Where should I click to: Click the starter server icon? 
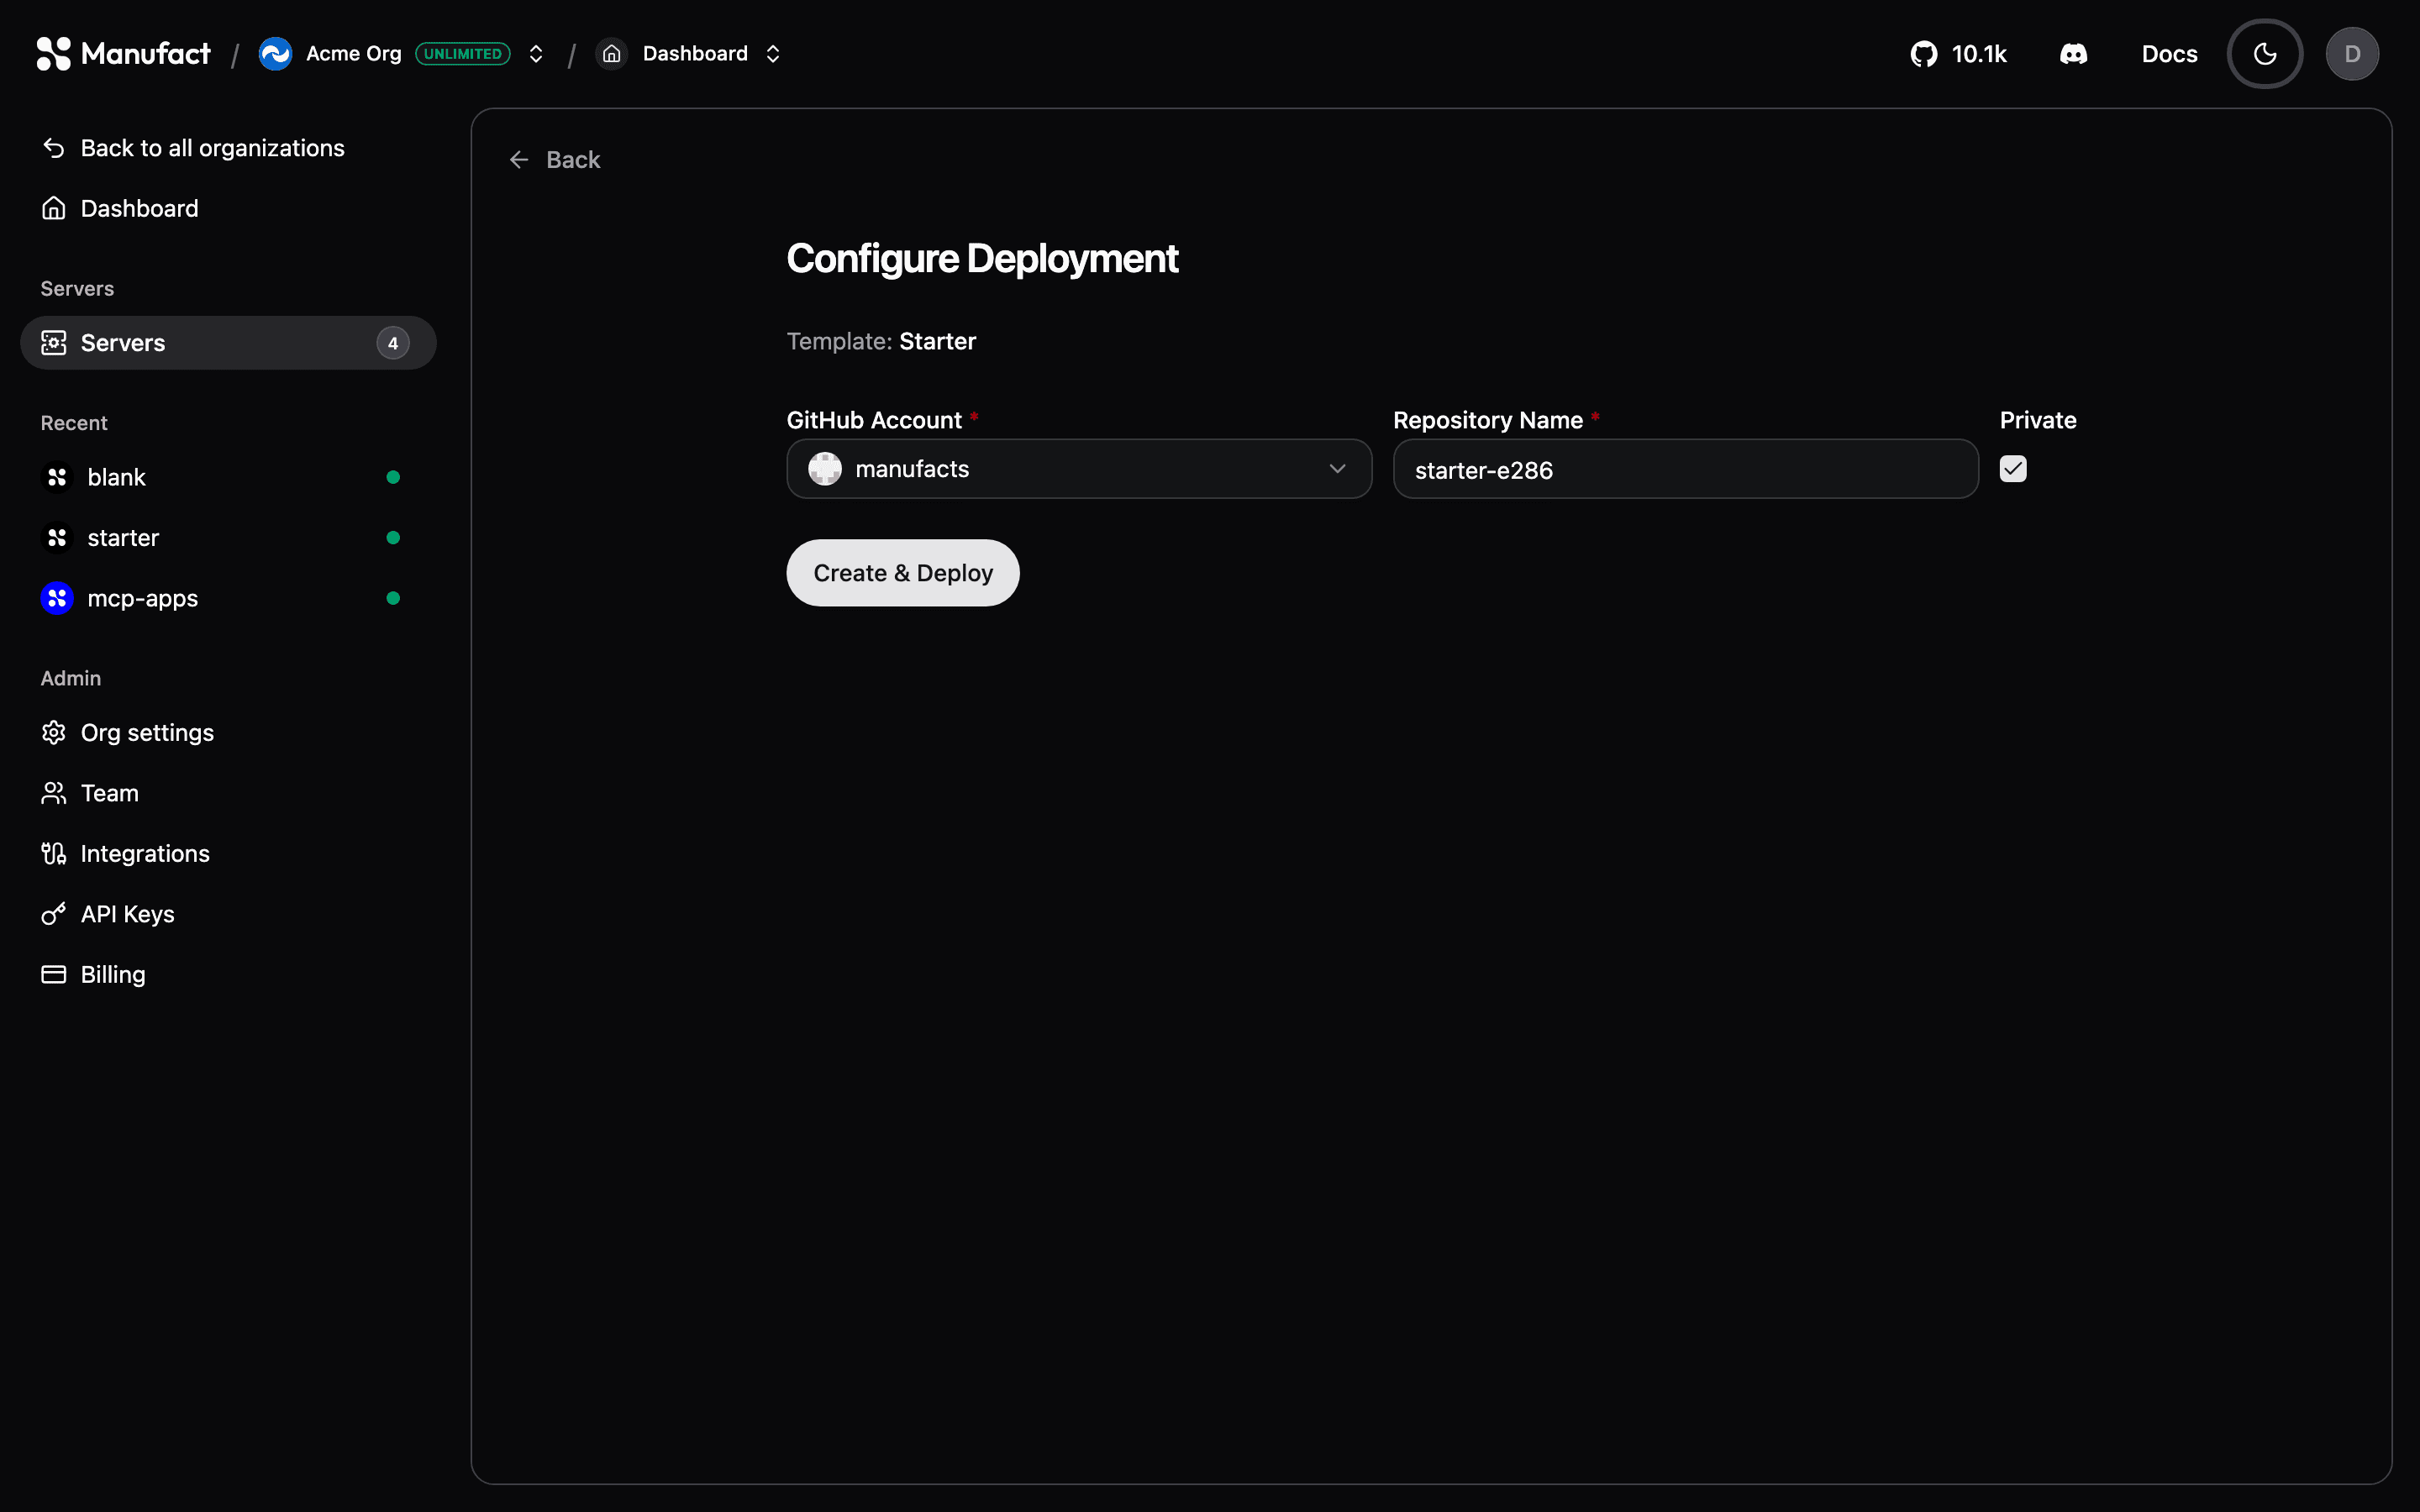pyautogui.click(x=57, y=538)
